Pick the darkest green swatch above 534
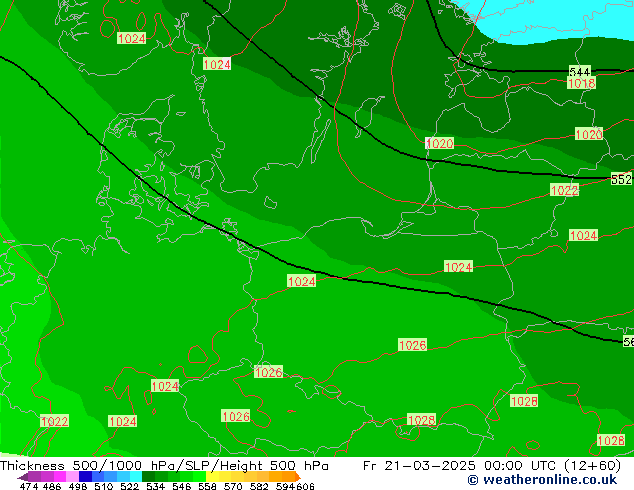This screenshot has width=634, height=490. 148,476
